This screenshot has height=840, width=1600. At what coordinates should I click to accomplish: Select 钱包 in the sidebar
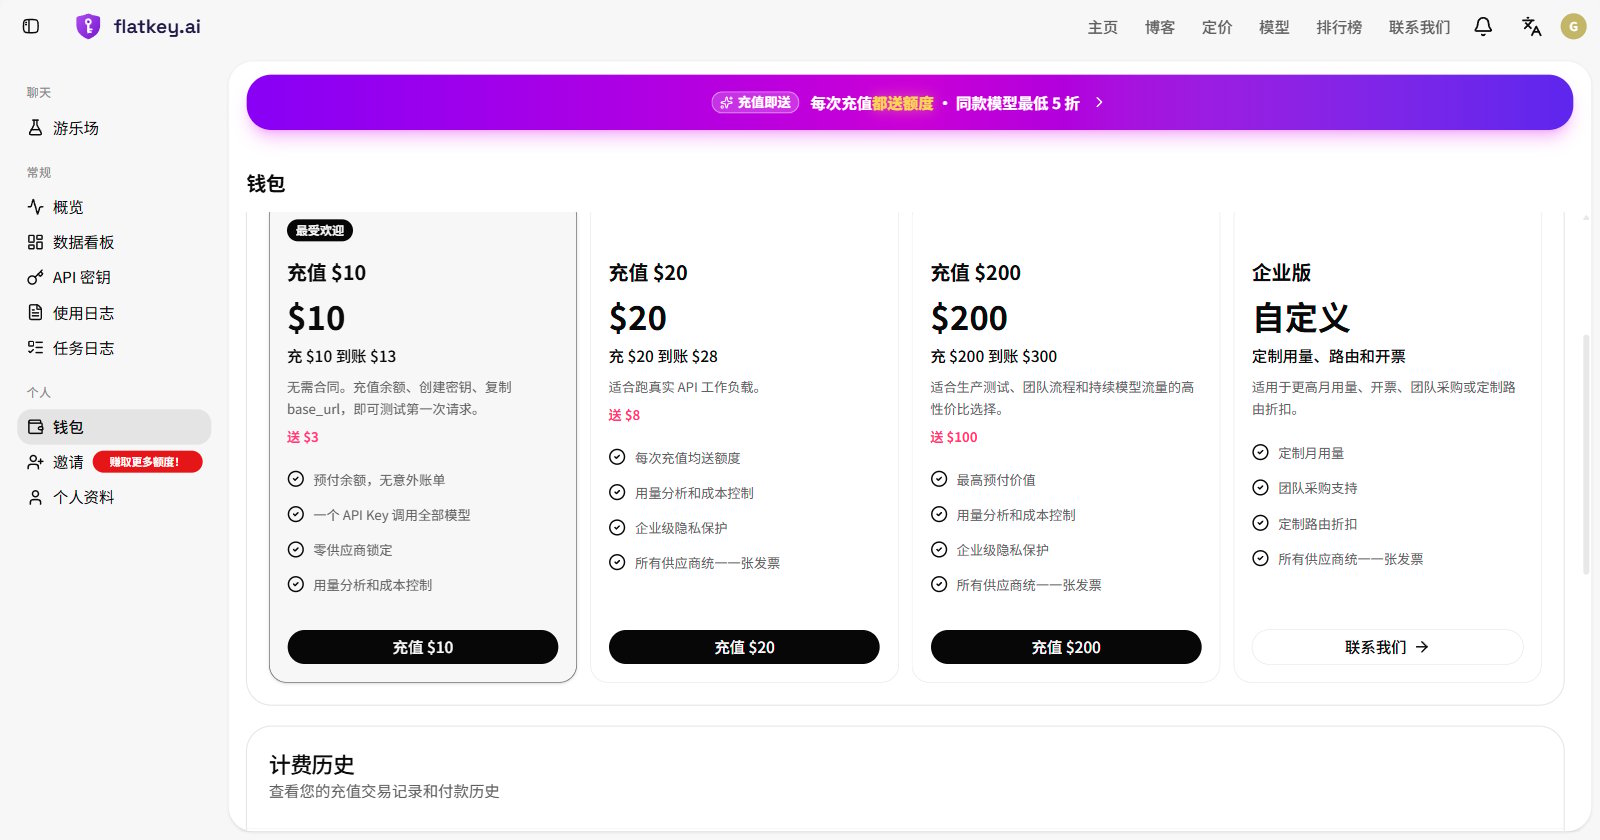click(114, 427)
